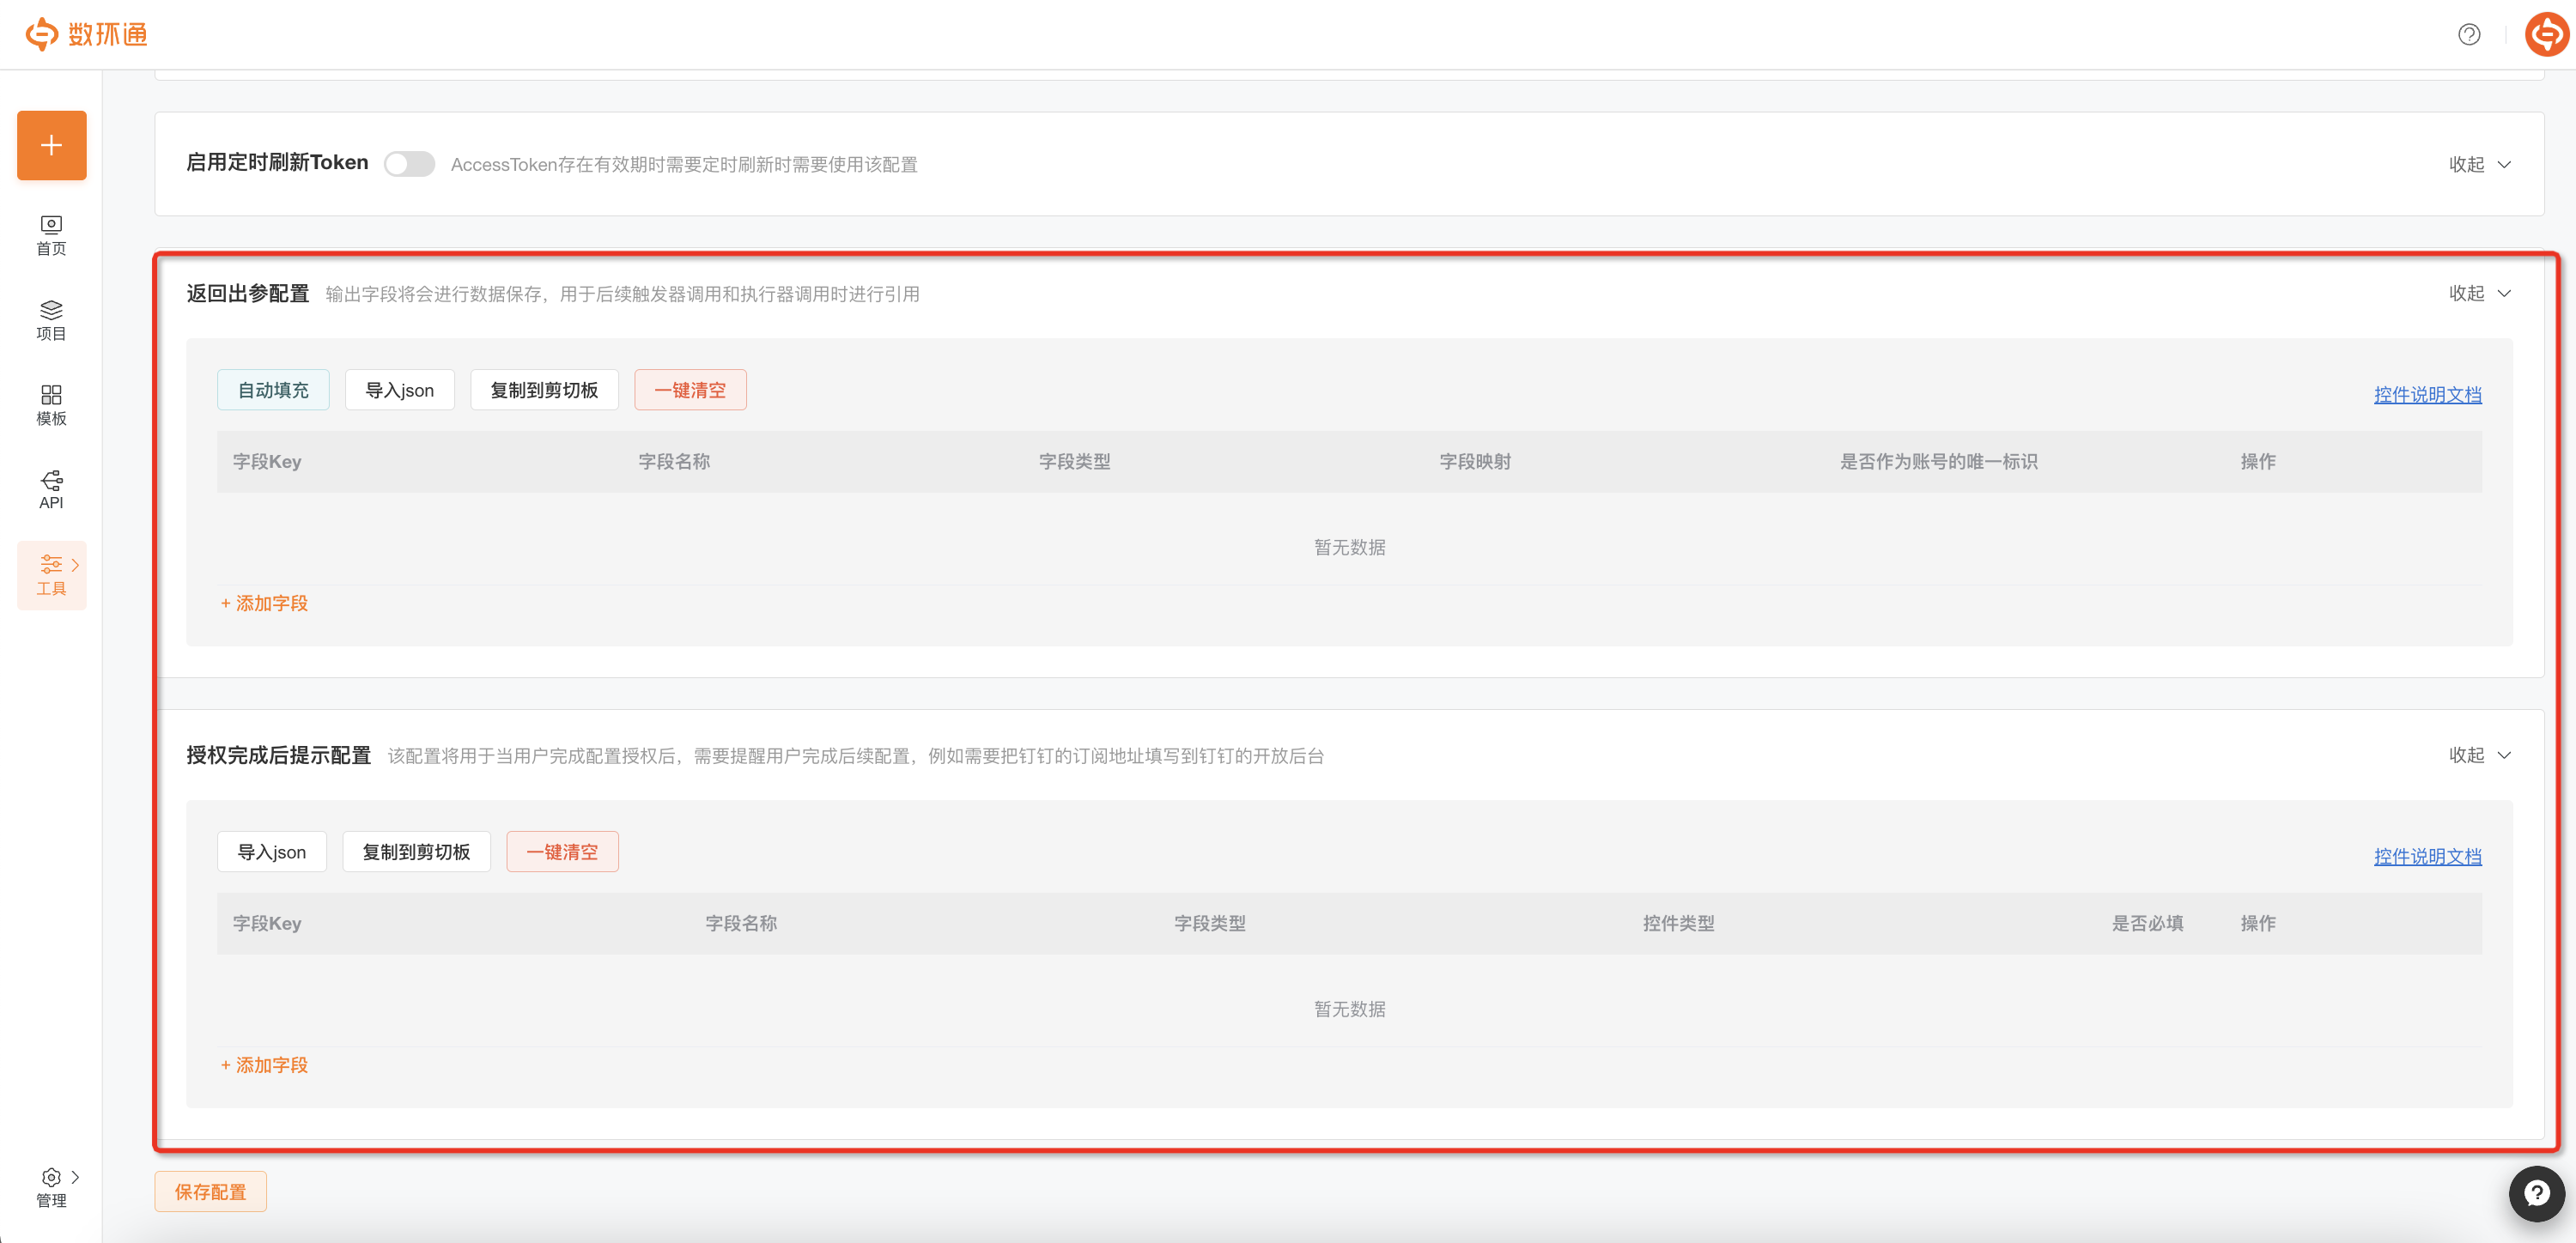The image size is (2576, 1243).
Task: Click 一键清空 in 返回出参配置
Action: point(690,390)
